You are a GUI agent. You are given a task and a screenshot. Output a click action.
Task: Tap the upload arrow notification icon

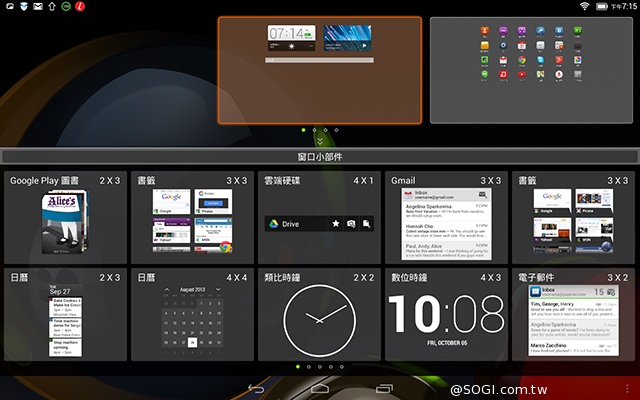(x=52, y=7)
